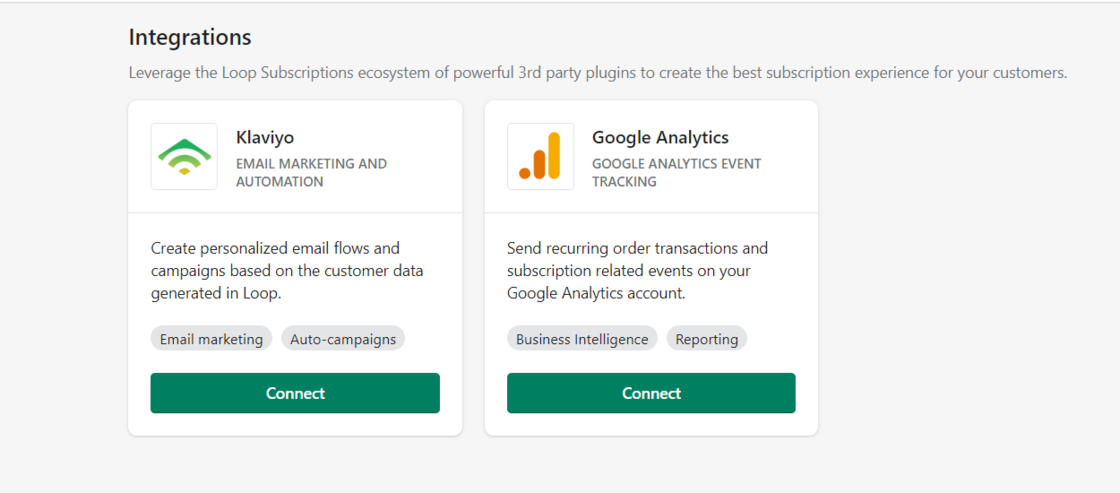Select the Business Intelligence tag
Viewport: 1120px width, 493px height.
pyautogui.click(x=582, y=339)
